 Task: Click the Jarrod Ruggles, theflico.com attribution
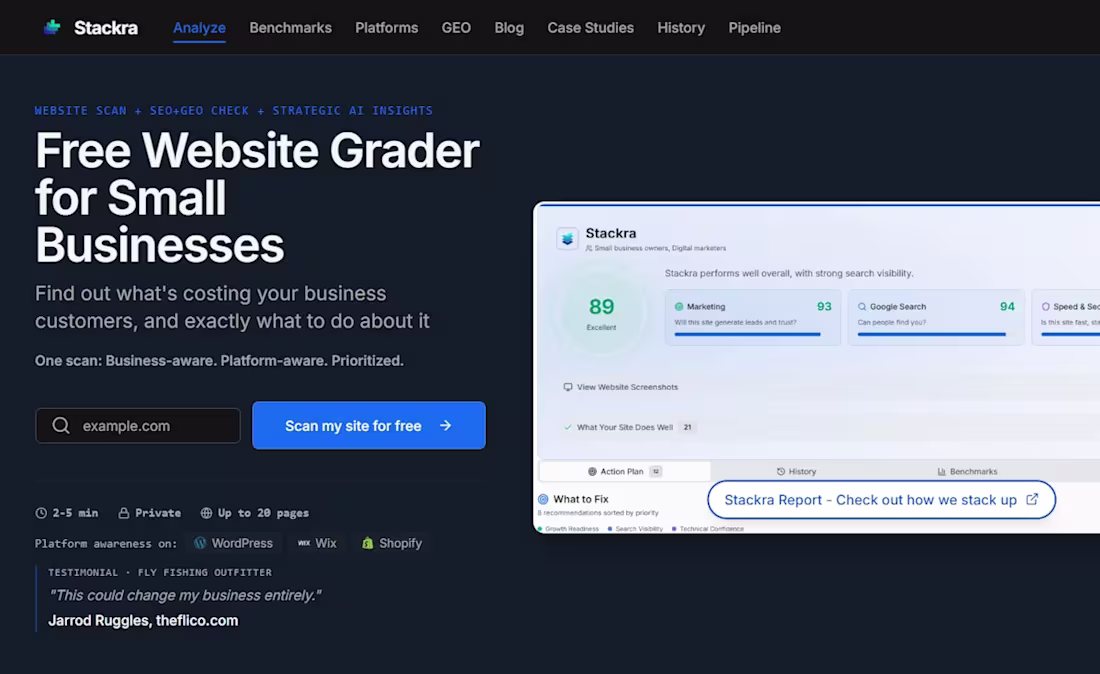(143, 621)
